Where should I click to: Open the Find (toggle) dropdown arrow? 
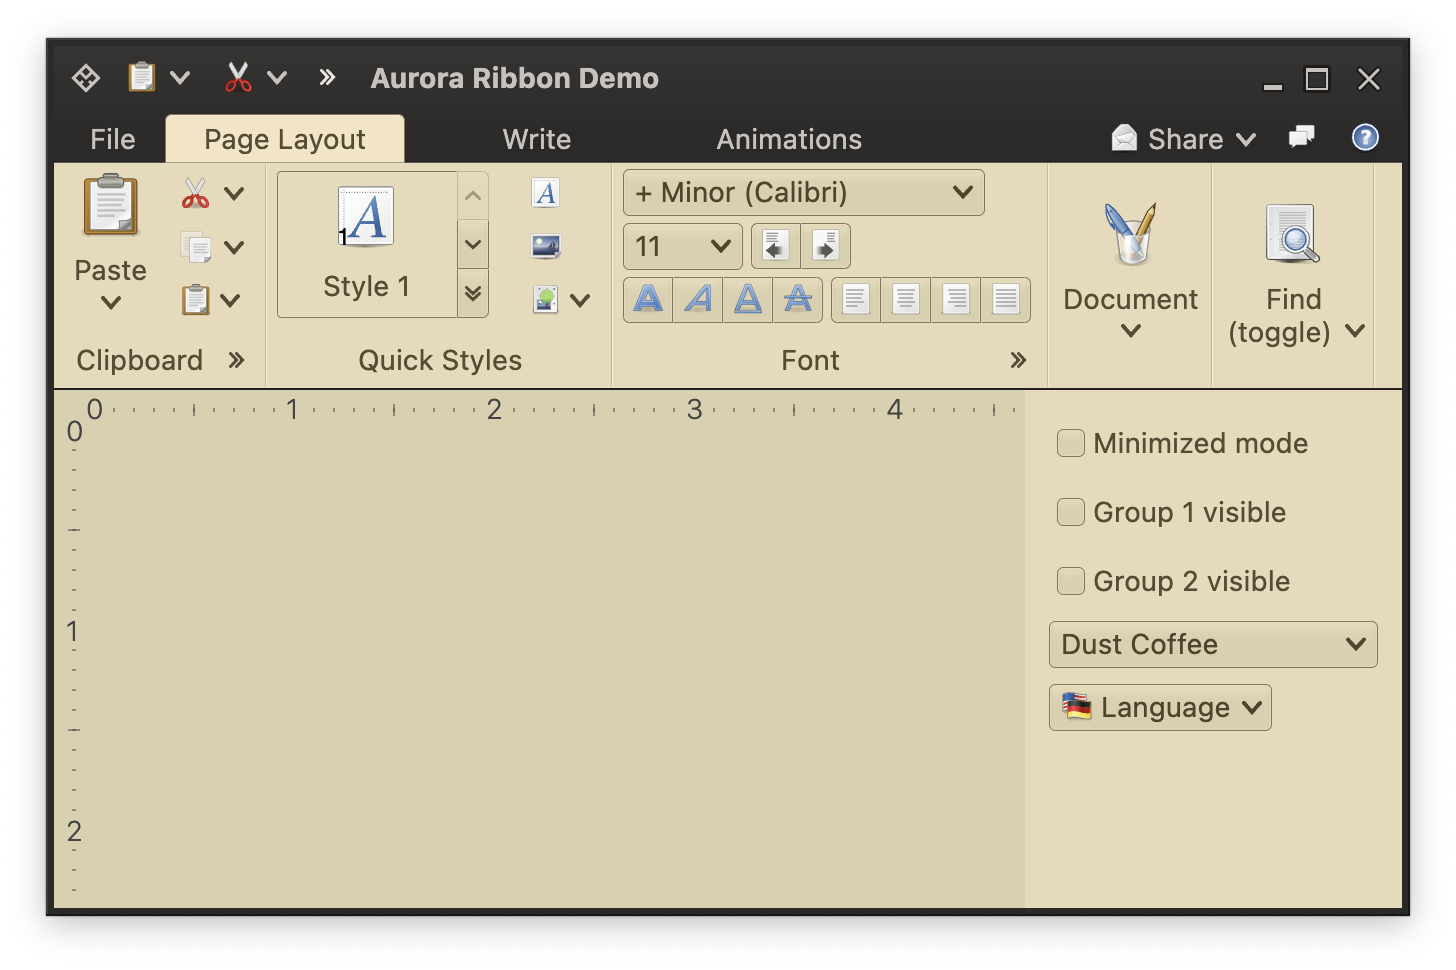pyautogui.click(x=1355, y=331)
